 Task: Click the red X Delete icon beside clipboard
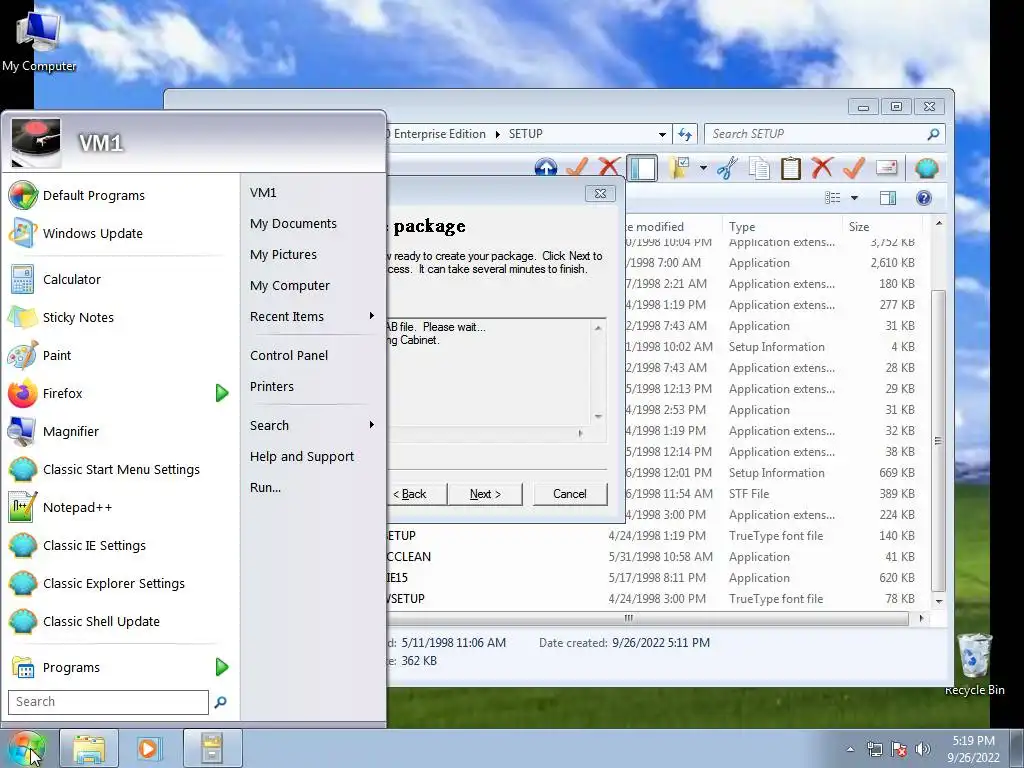pos(822,168)
